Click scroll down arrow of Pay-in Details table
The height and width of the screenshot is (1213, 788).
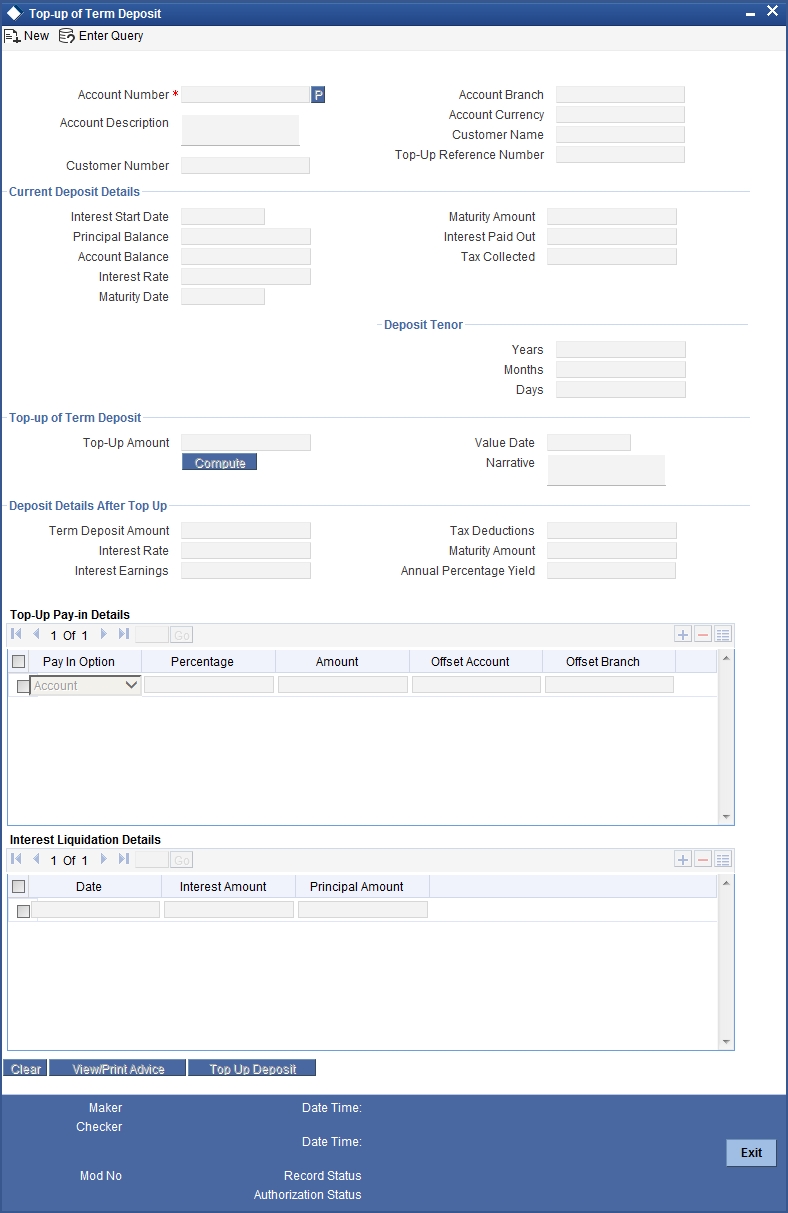[x=727, y=817]
